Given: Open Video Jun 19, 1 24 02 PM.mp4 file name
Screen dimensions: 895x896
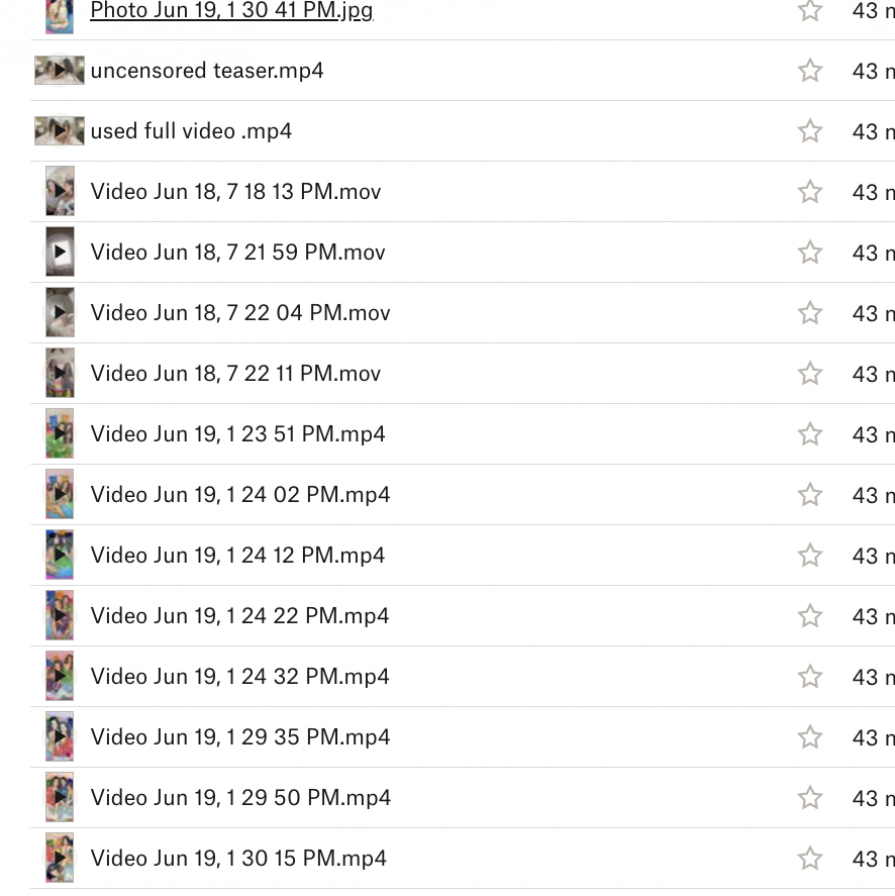Looking at the screenshot, I should tap(240, 495).
